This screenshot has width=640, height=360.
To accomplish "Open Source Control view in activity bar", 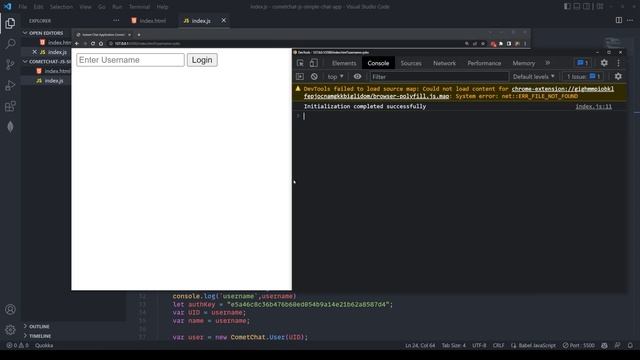I will [11, 64].
